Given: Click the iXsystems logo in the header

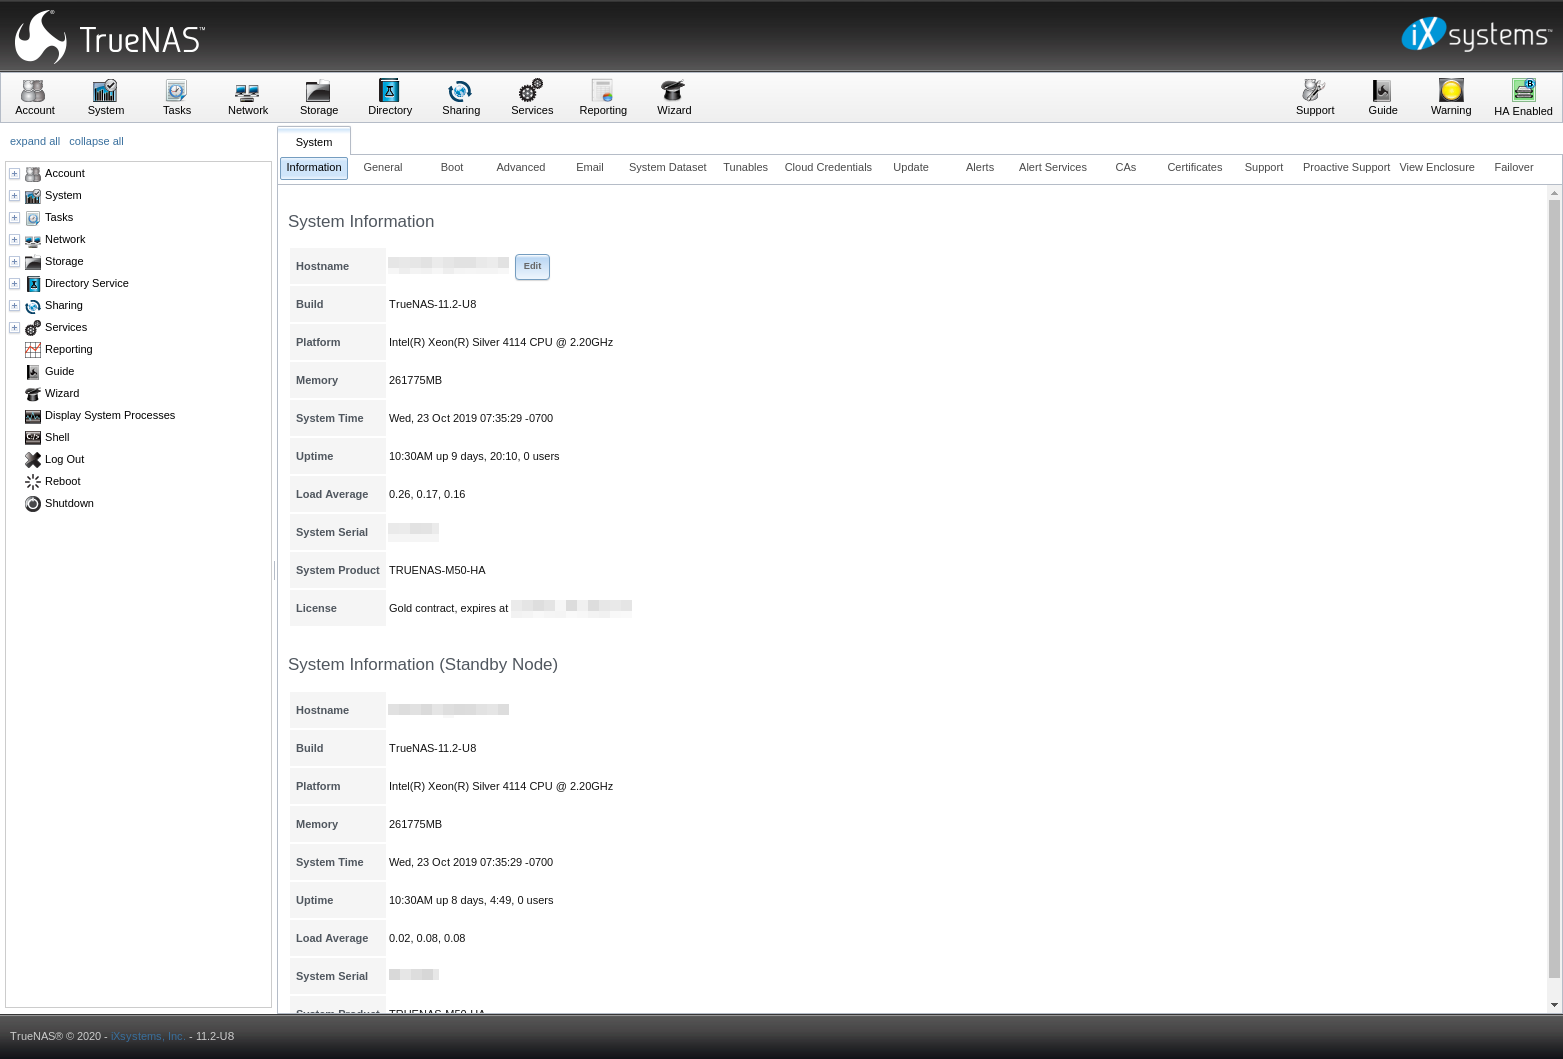Looking at the screenshot, I should (1476, 35).
